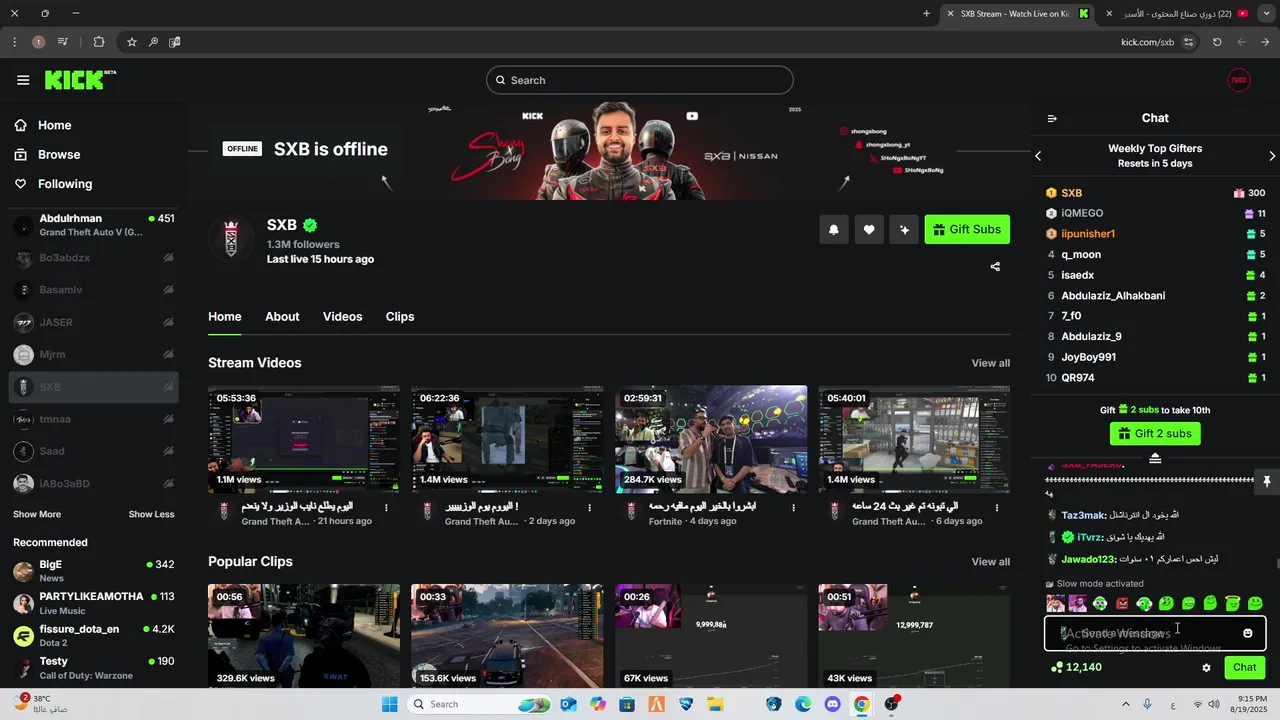Screen dimensions: 1280x720
Task: Open the emoji picker in the chat input
Action: (x=1248, y=633)
